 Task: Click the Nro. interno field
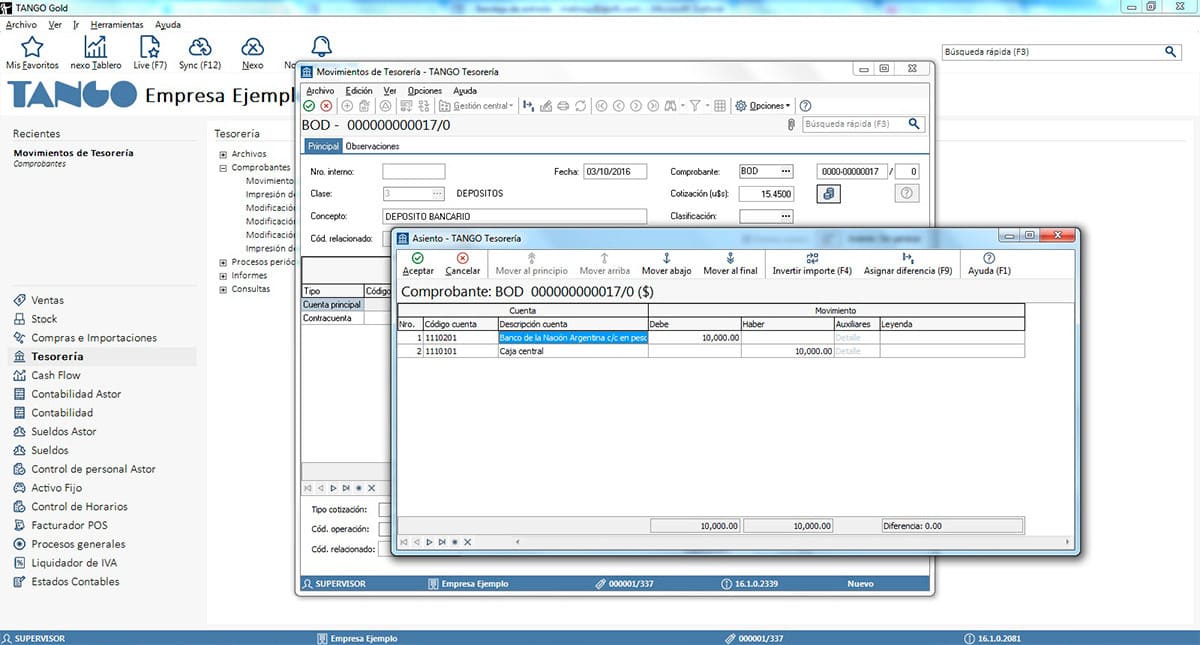click(x=413, y=171)
